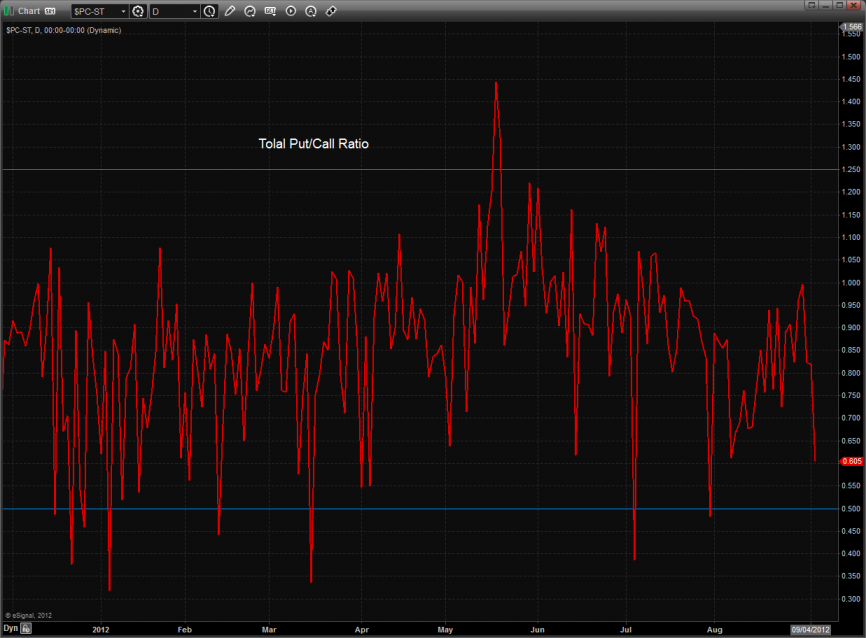Open the time template clock icon
The height and width of the screenshot is (638, 866).
[209, 11]
